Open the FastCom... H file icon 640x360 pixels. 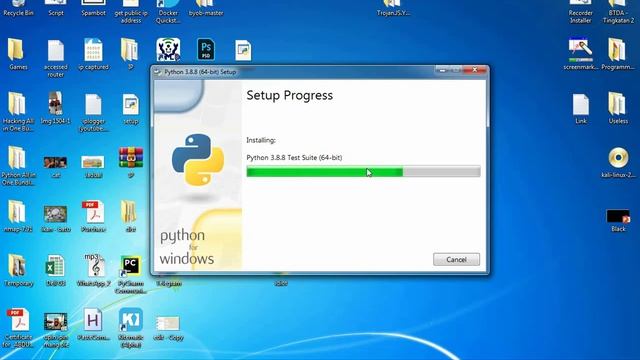click(x=93, y=324)
